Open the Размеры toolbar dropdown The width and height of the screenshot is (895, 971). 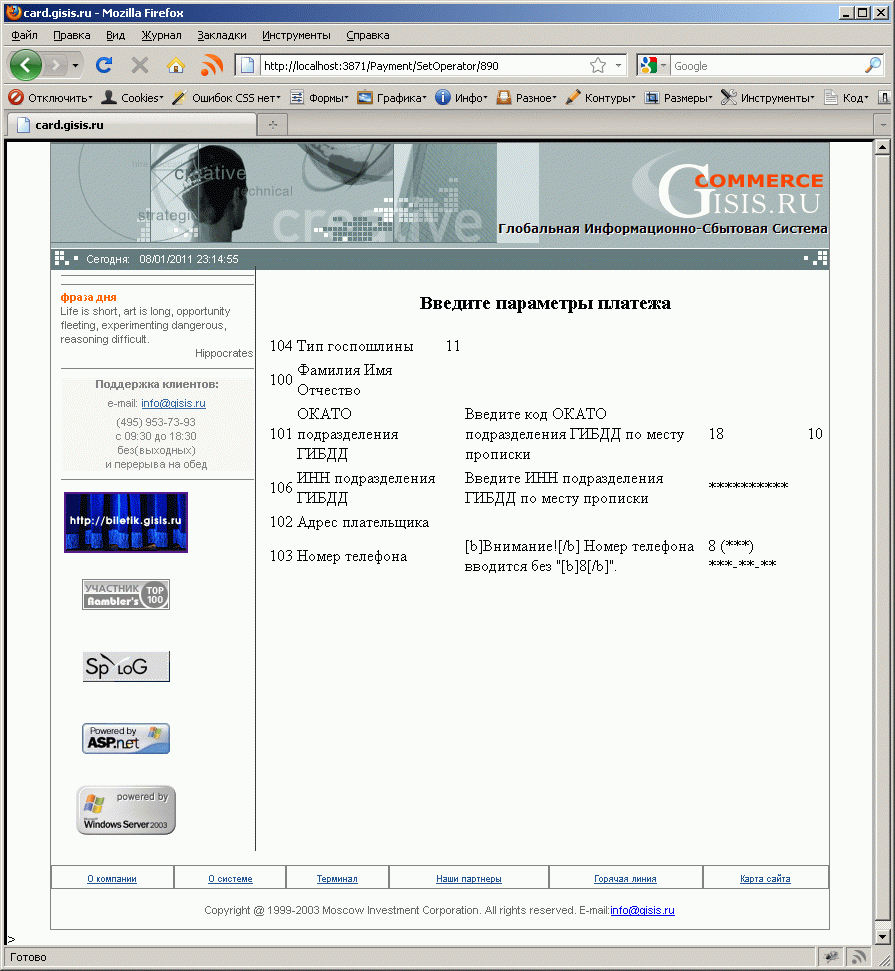(x=679, y=98)
